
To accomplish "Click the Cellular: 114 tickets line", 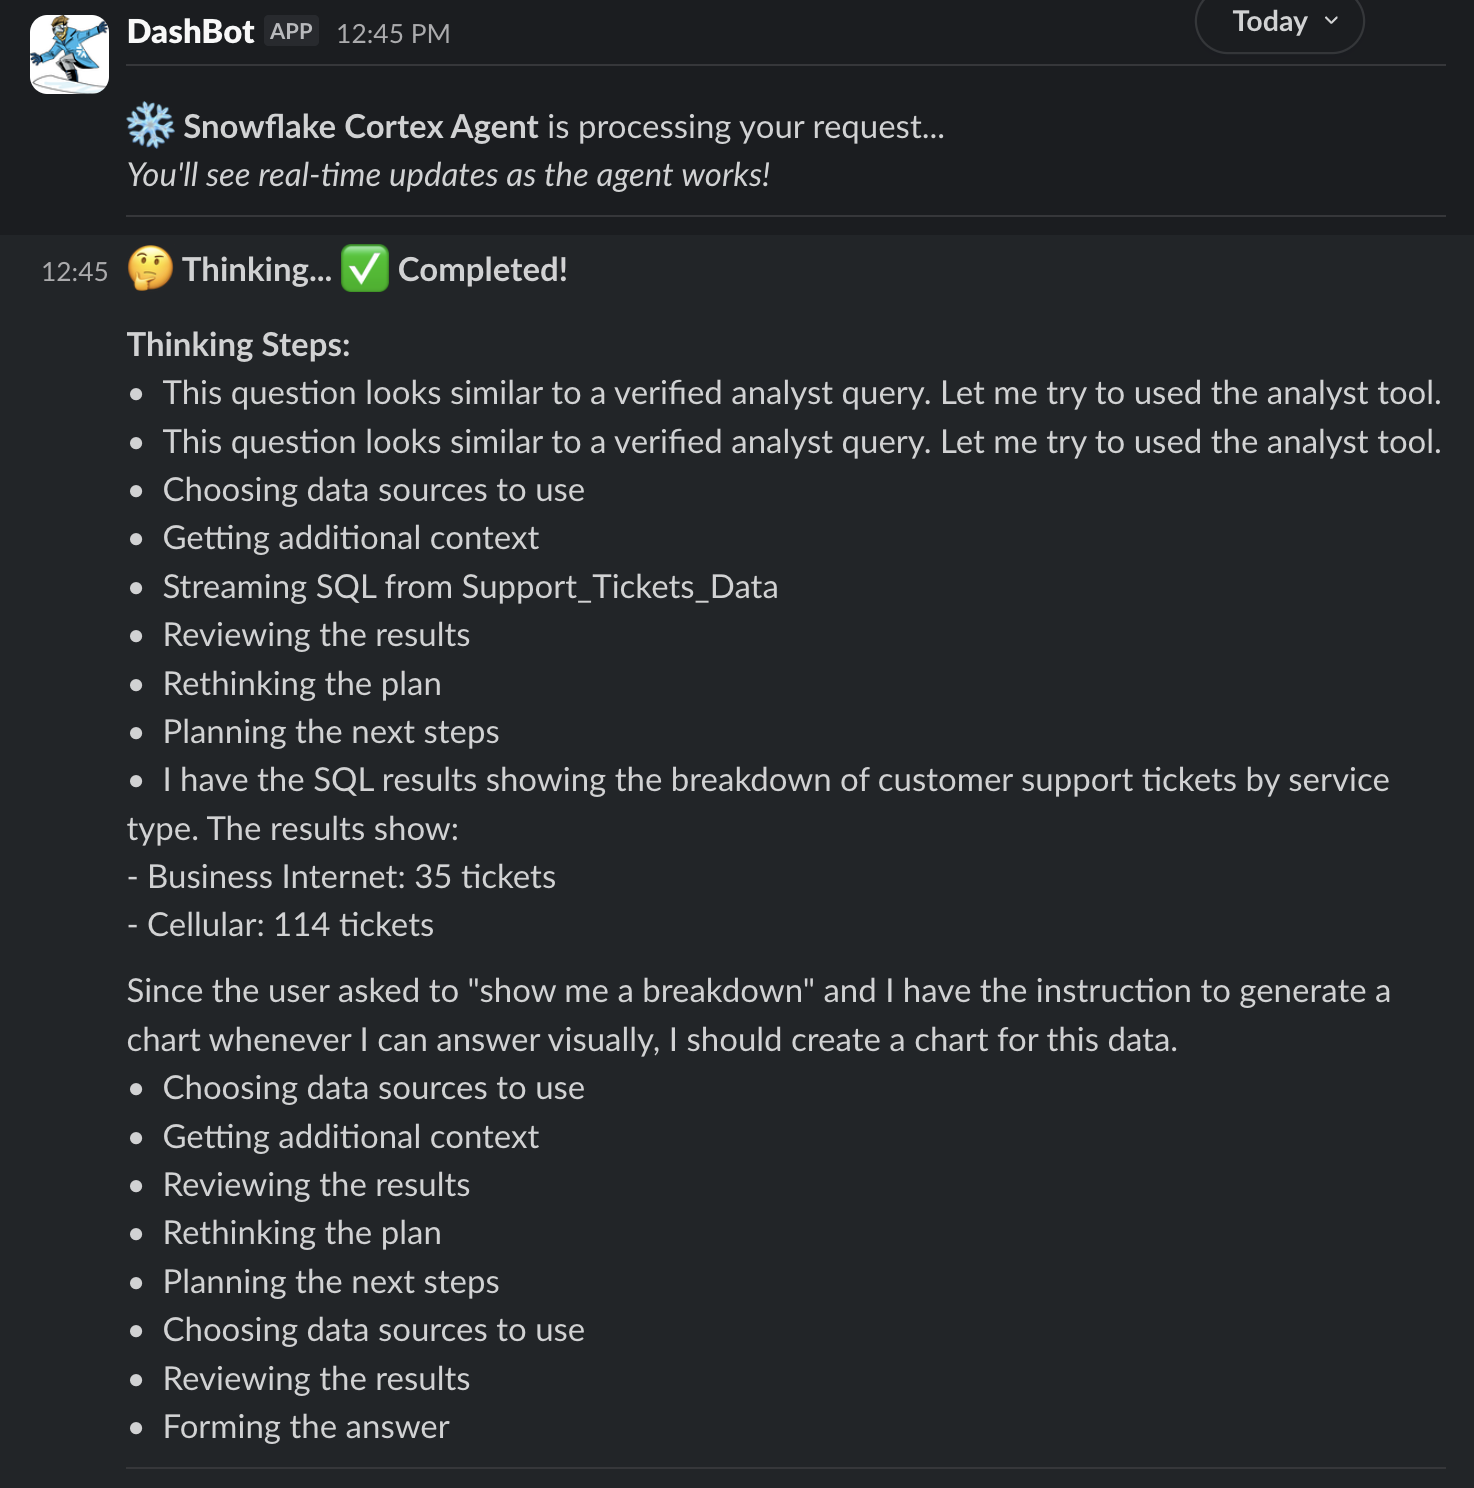I will coord(290,925).
